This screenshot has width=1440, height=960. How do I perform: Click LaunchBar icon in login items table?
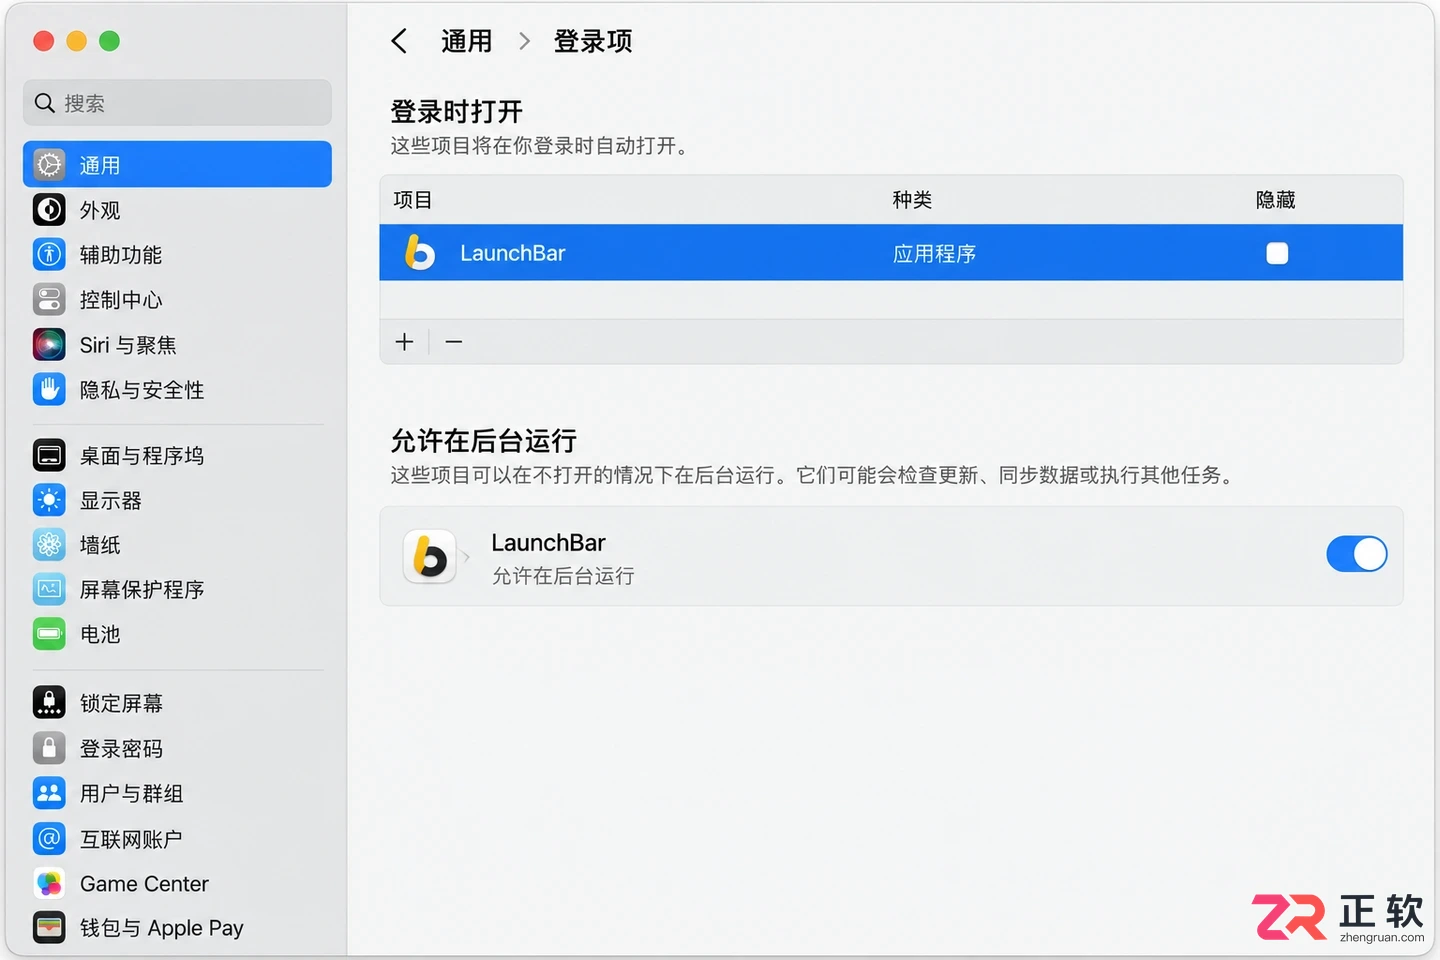(x=420, y=253)
